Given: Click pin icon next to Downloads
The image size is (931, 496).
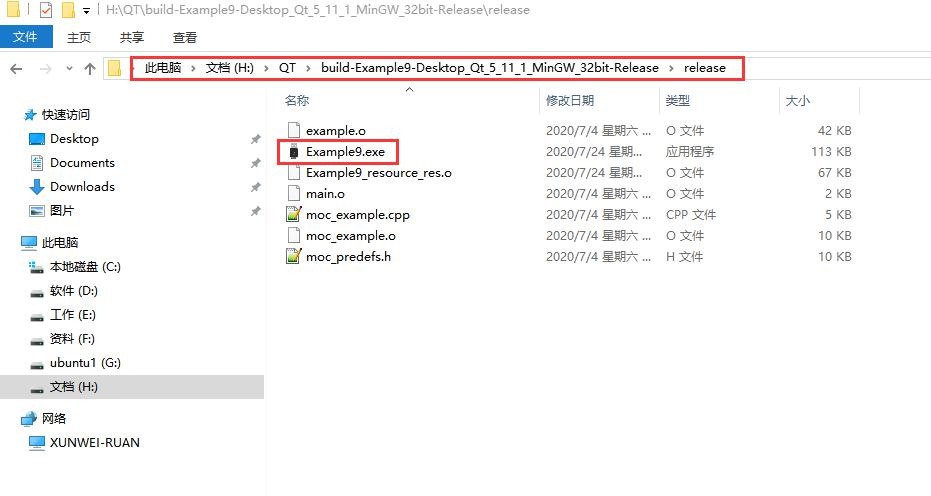Looking at the screenshot, I should 255,187.
